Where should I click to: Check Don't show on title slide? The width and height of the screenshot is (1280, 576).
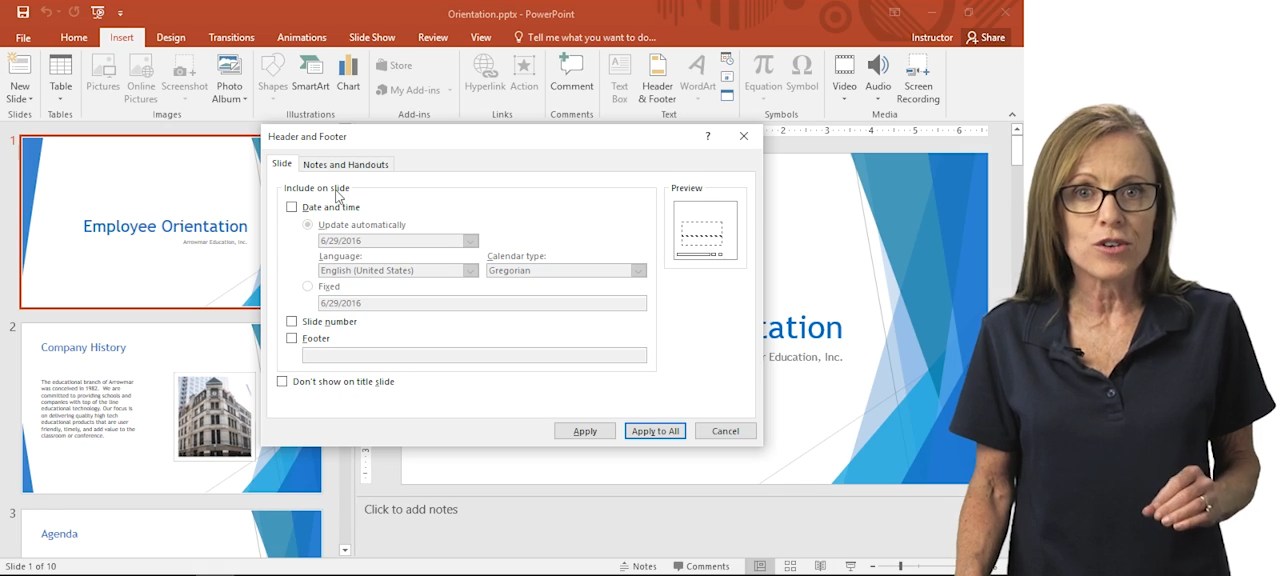pyautogui.click(x=282, y=381)
